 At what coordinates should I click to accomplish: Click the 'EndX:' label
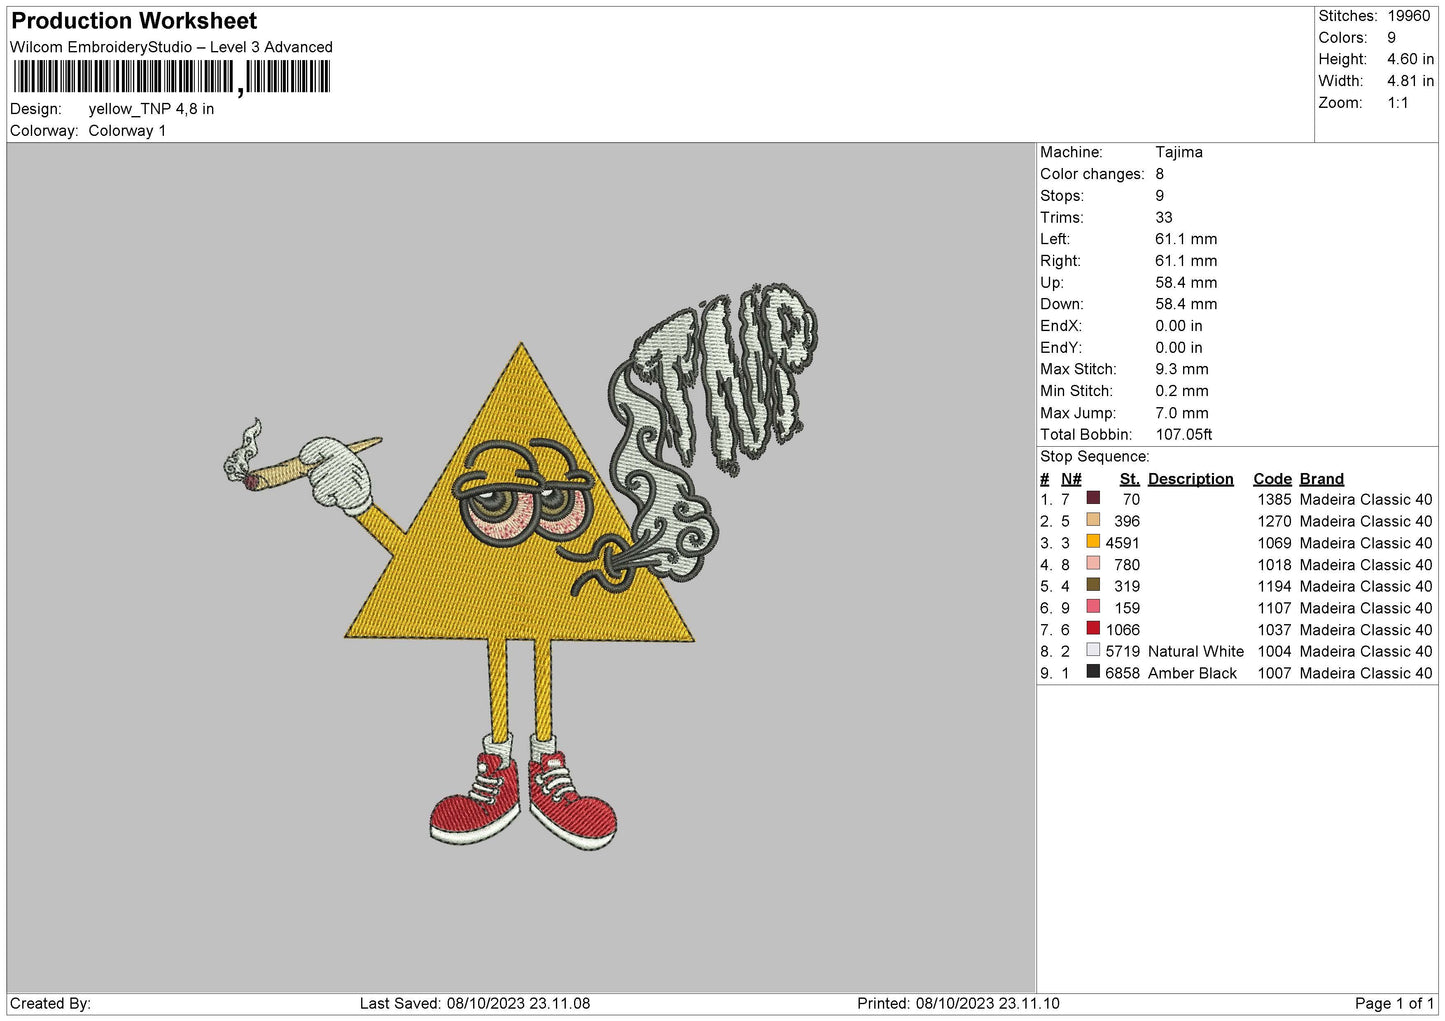pyautogui.click(x=1061, y=326)
